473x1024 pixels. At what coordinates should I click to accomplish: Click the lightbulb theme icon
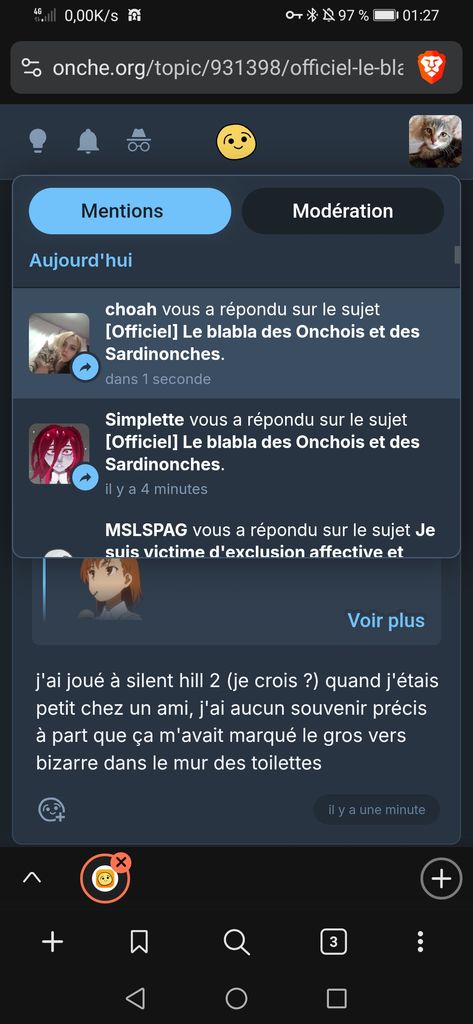coord(39,140)
